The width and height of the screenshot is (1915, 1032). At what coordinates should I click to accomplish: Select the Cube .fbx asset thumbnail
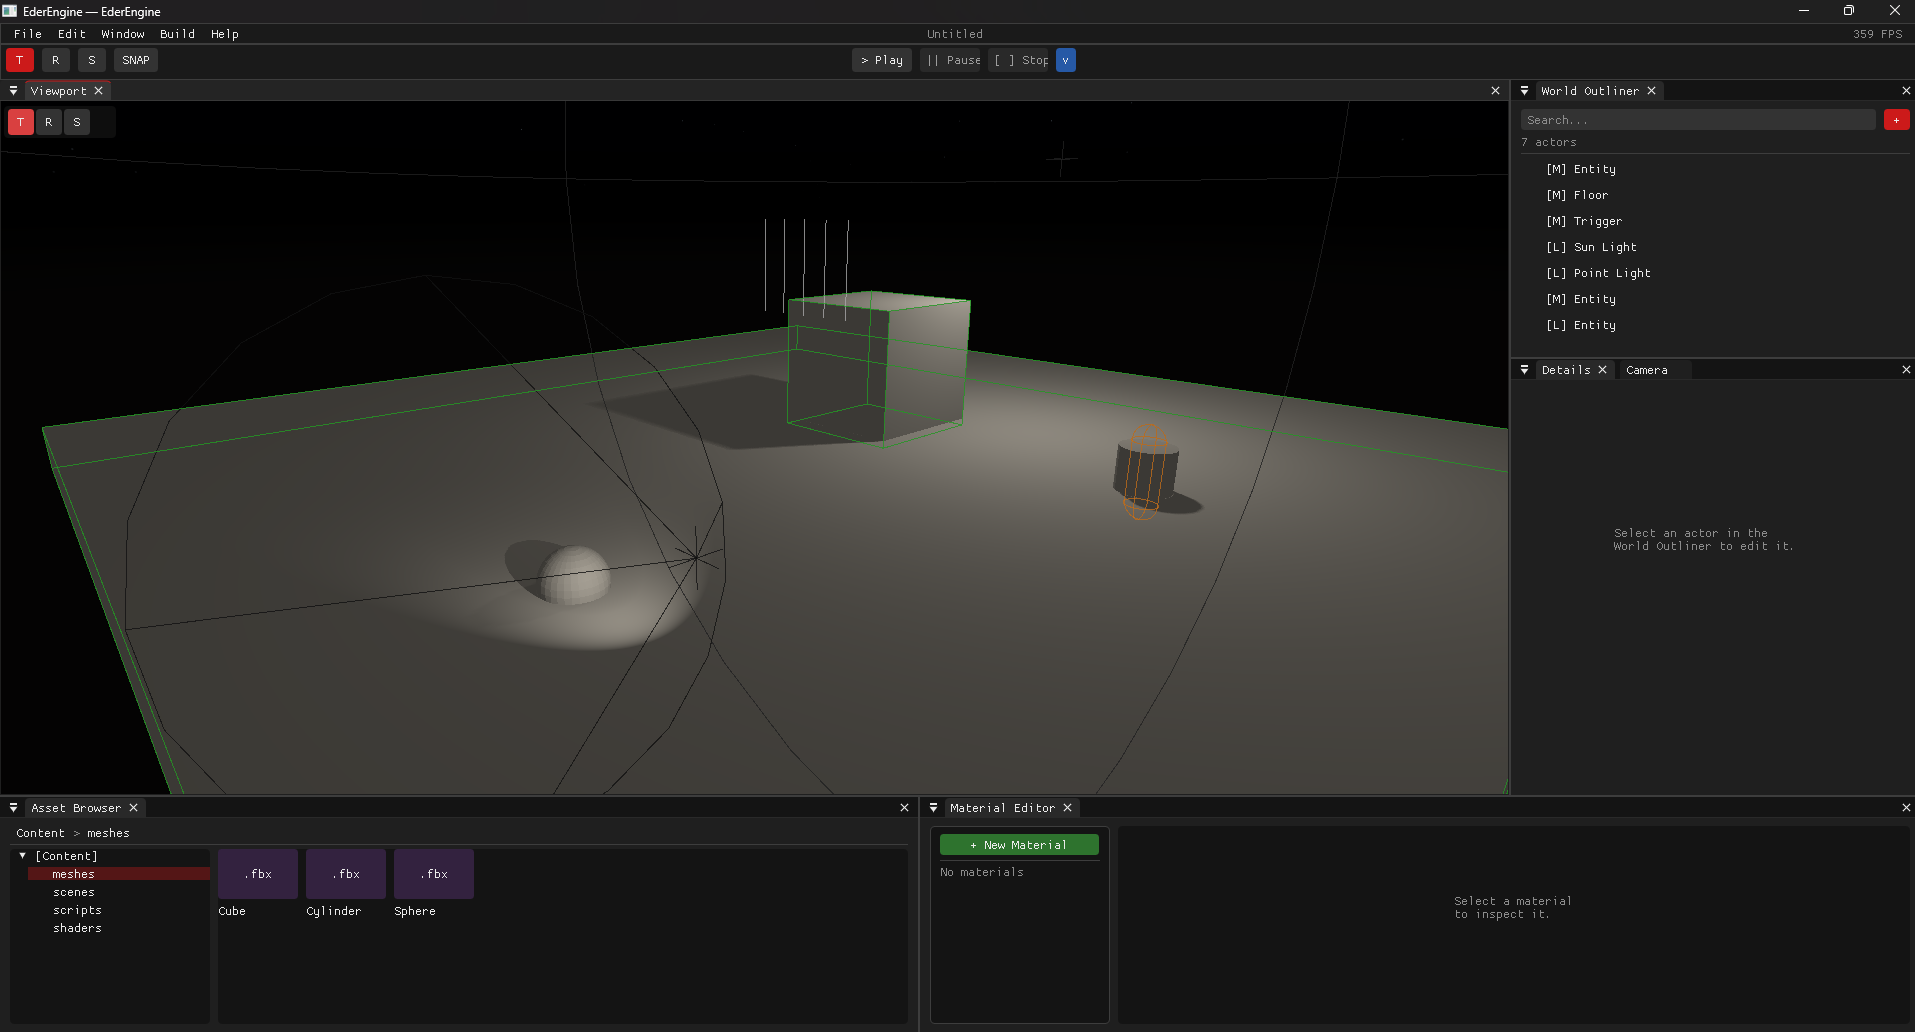(258, 874)
